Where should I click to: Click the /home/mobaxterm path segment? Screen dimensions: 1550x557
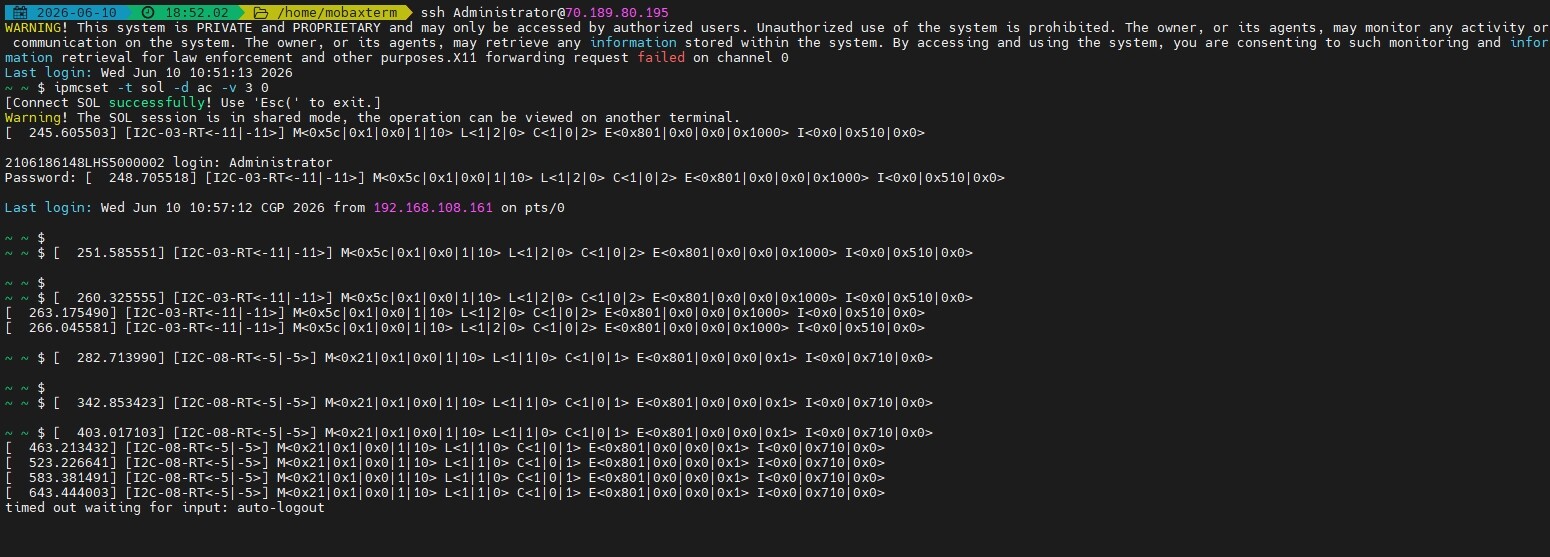(x=336, y=12)
